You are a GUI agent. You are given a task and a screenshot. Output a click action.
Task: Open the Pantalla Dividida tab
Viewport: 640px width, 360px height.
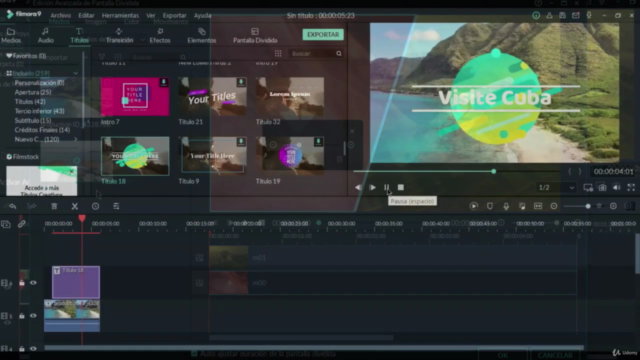point(255,36)
